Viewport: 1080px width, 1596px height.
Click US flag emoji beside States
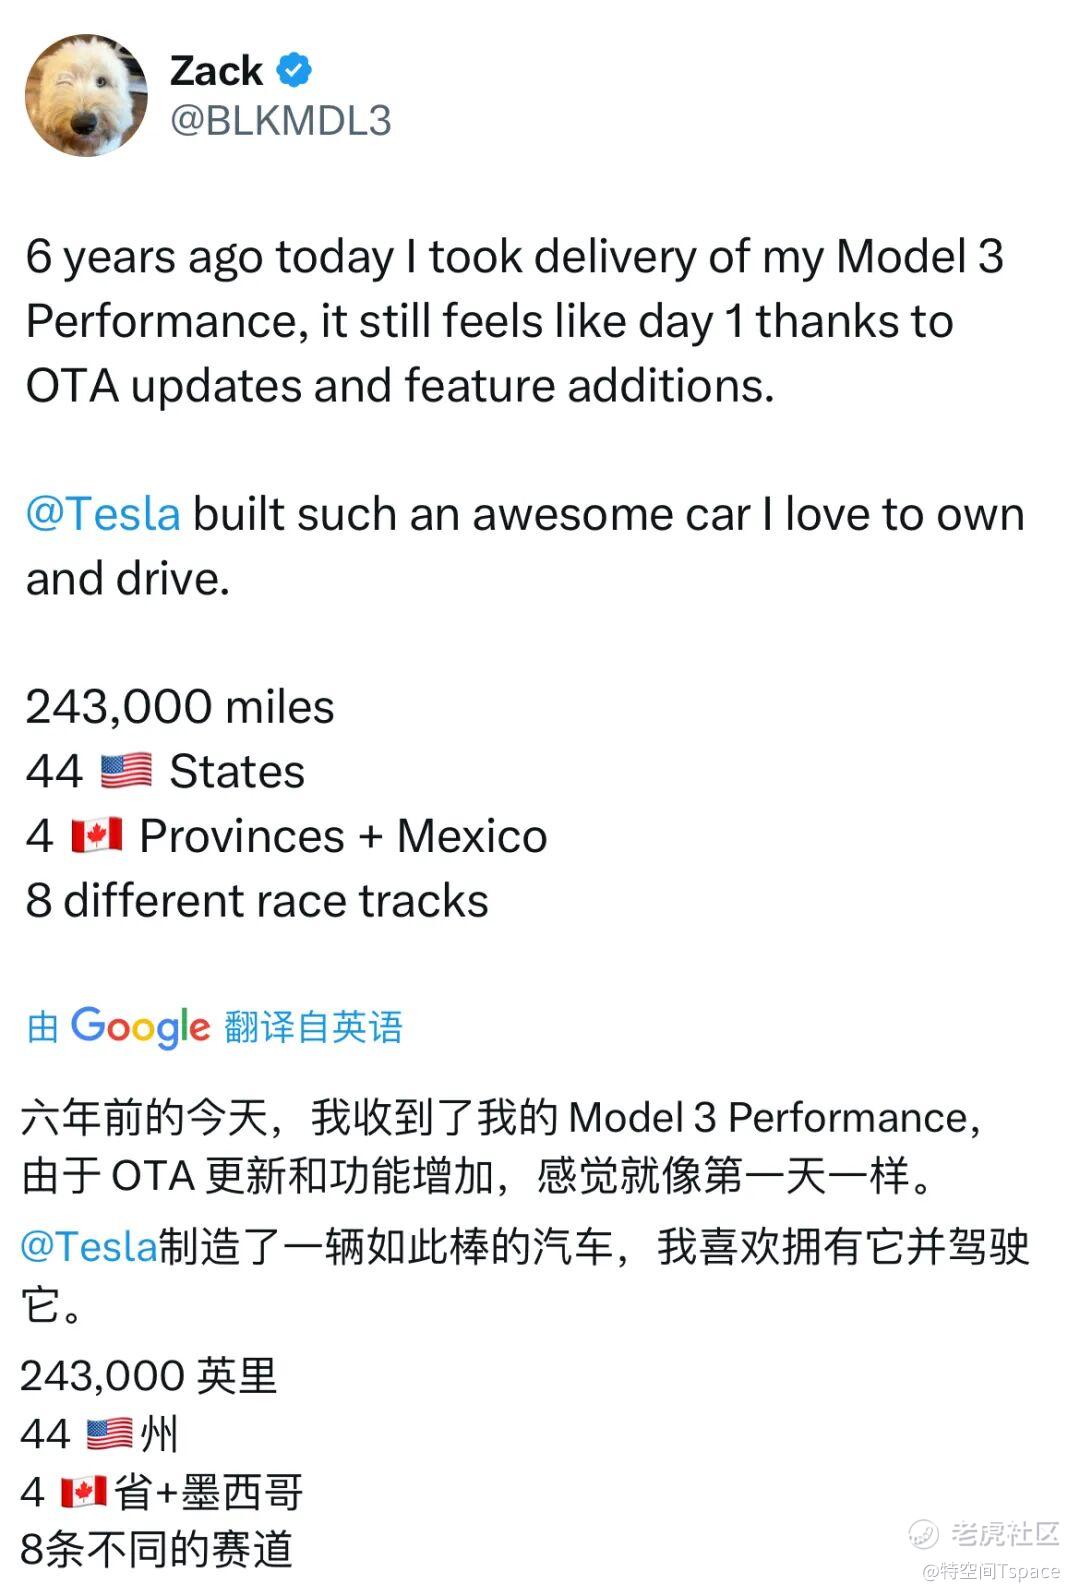click(126, 771)
